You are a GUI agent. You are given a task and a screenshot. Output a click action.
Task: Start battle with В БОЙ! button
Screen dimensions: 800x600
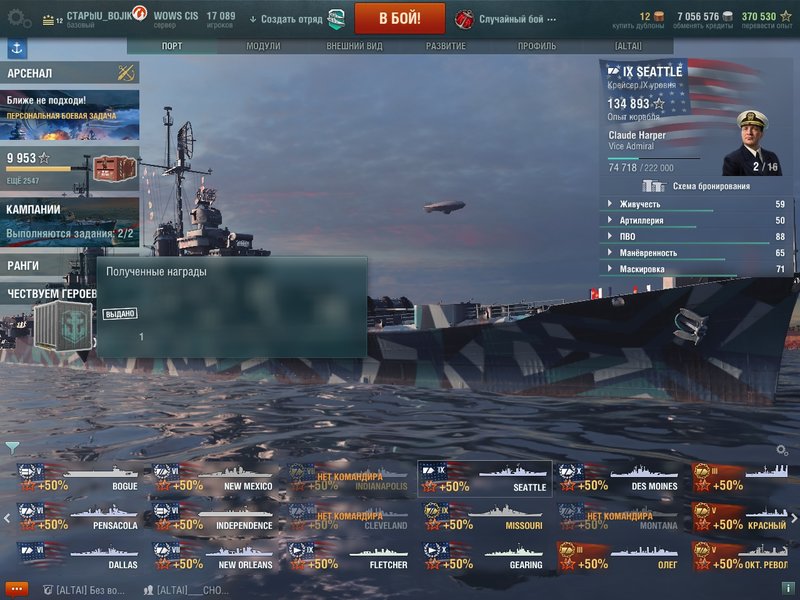tap(399, 18)
